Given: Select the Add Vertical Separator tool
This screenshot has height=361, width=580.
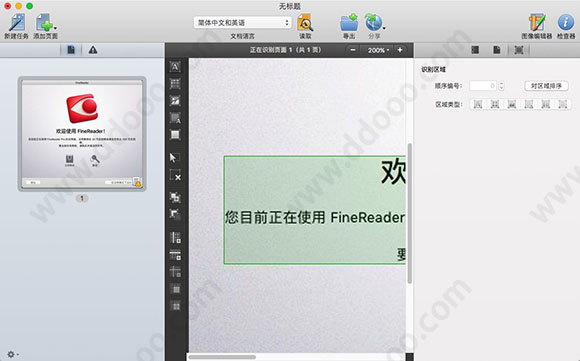Looking at the screenshot, I should point(175,237).
